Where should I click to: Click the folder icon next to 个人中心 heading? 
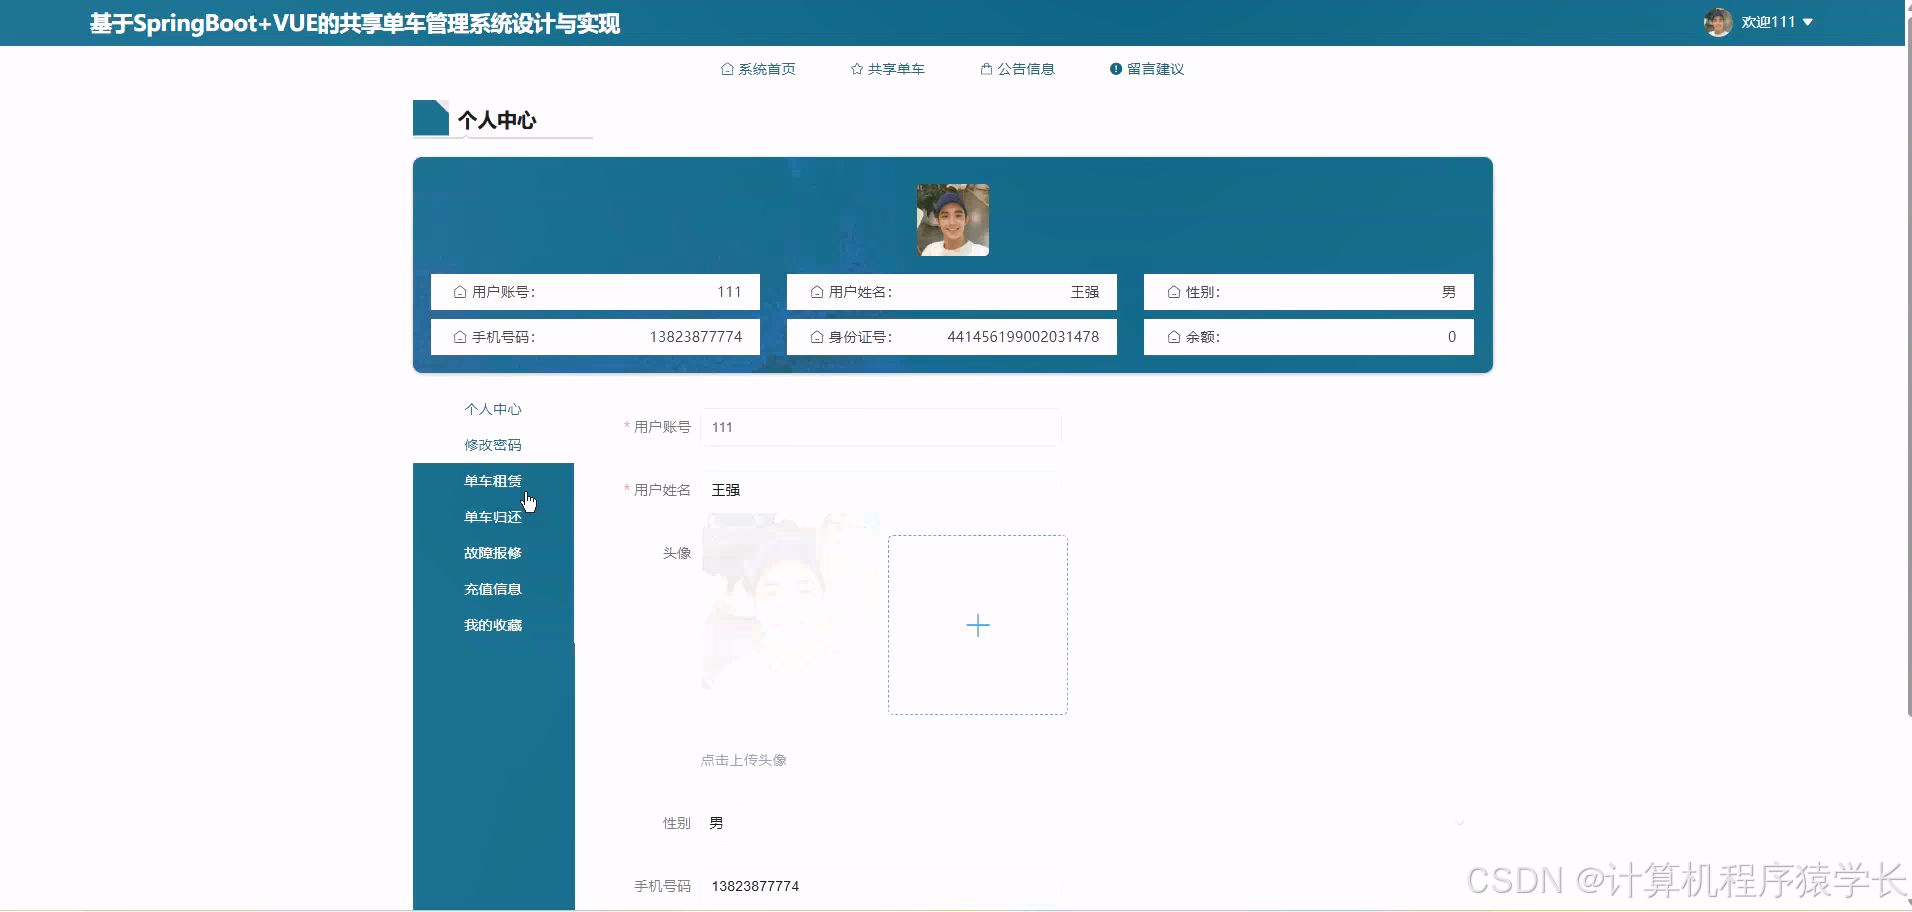point(431,117)
